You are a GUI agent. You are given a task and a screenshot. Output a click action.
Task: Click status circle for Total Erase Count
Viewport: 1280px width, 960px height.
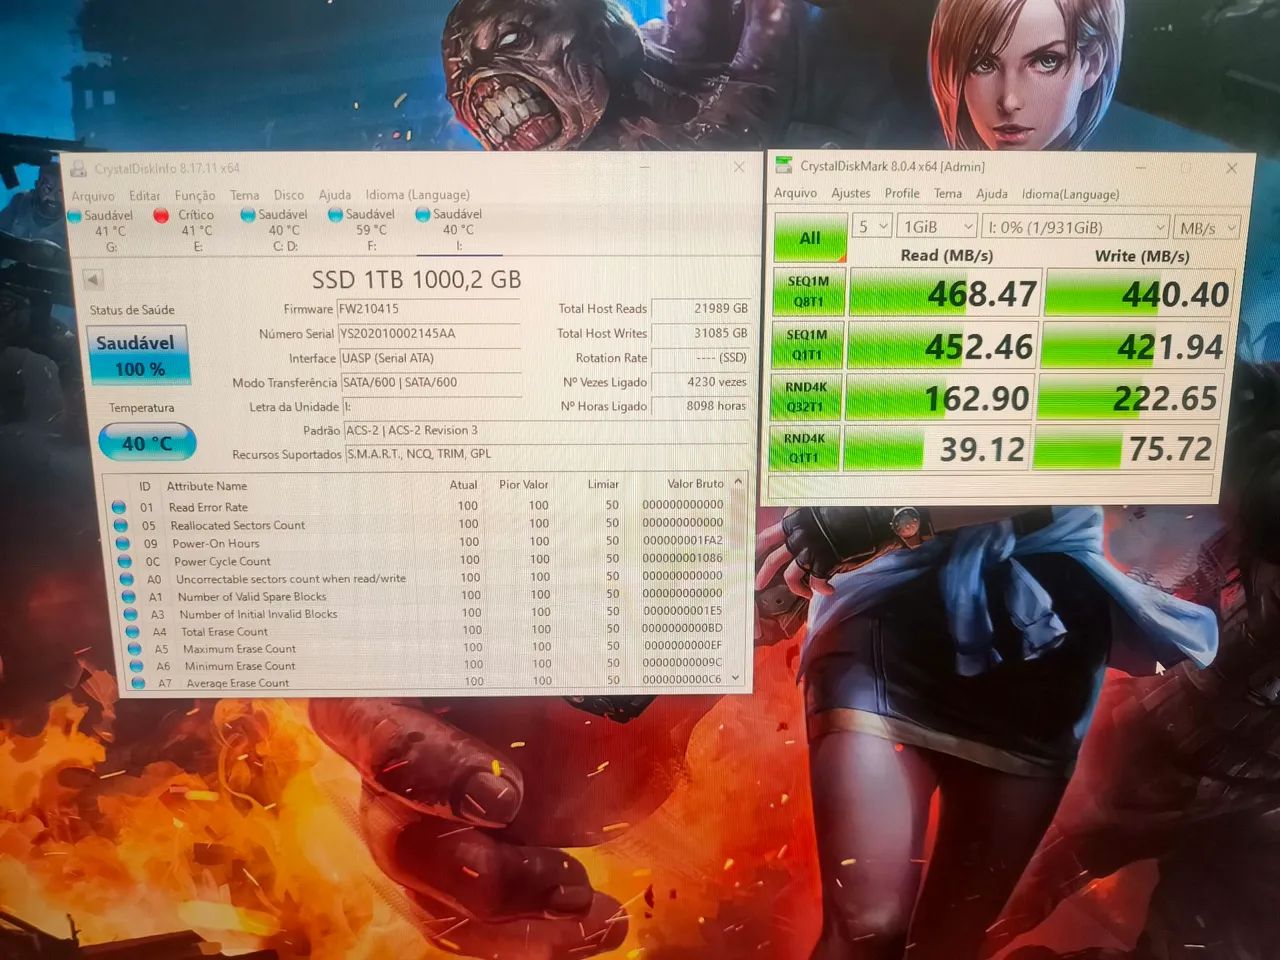[132, 632]
